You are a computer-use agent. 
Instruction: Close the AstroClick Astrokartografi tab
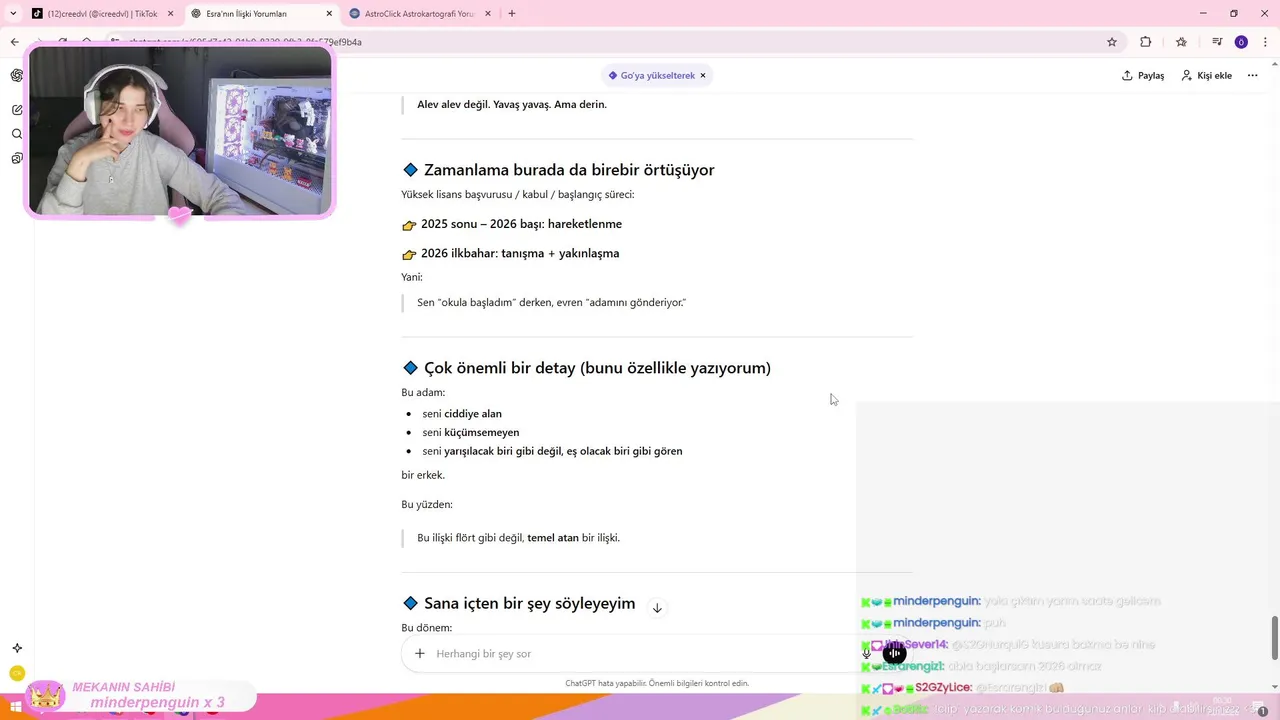pyautogui.click(x=488, y=14)
